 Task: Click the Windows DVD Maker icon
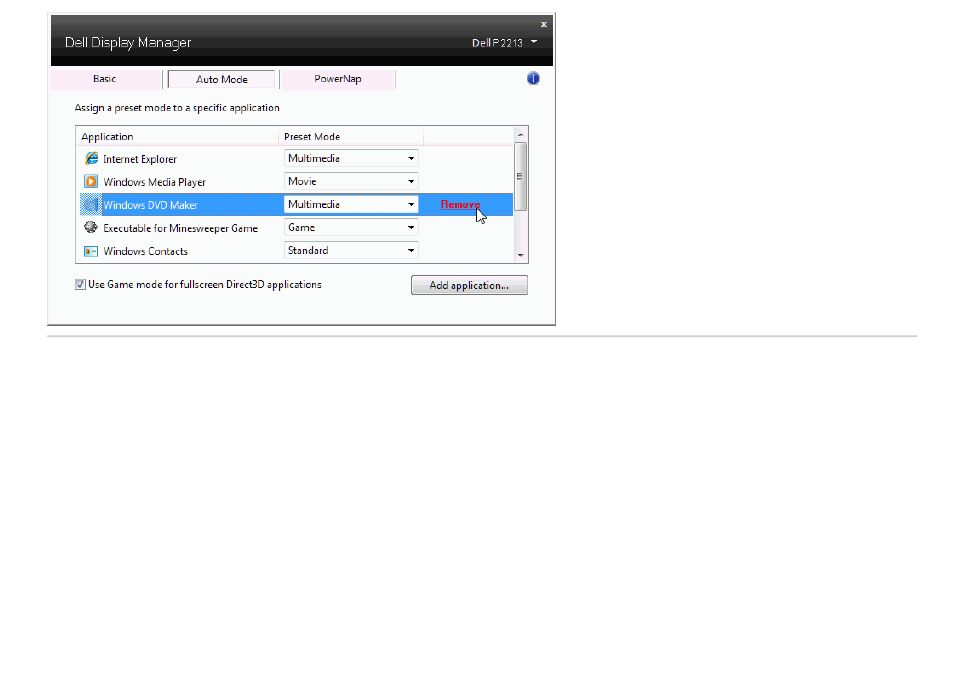coord(91,204)
